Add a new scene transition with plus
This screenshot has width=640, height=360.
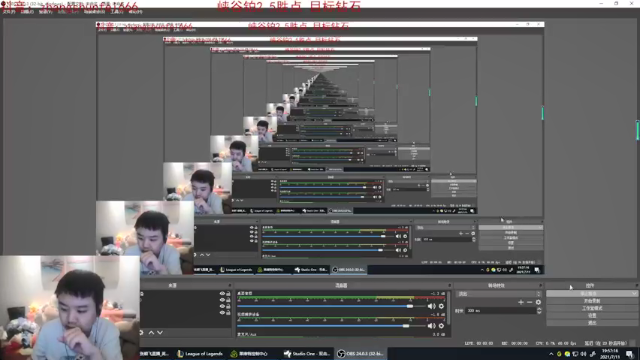click(521, 302)
